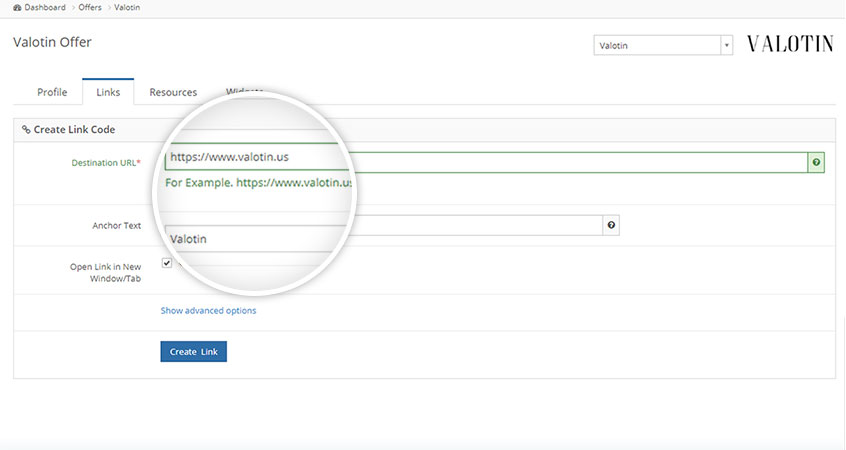This screenshot has height=450, width=846.
Task: Click the Valotin Offer page heading
Action: [52, 43]
